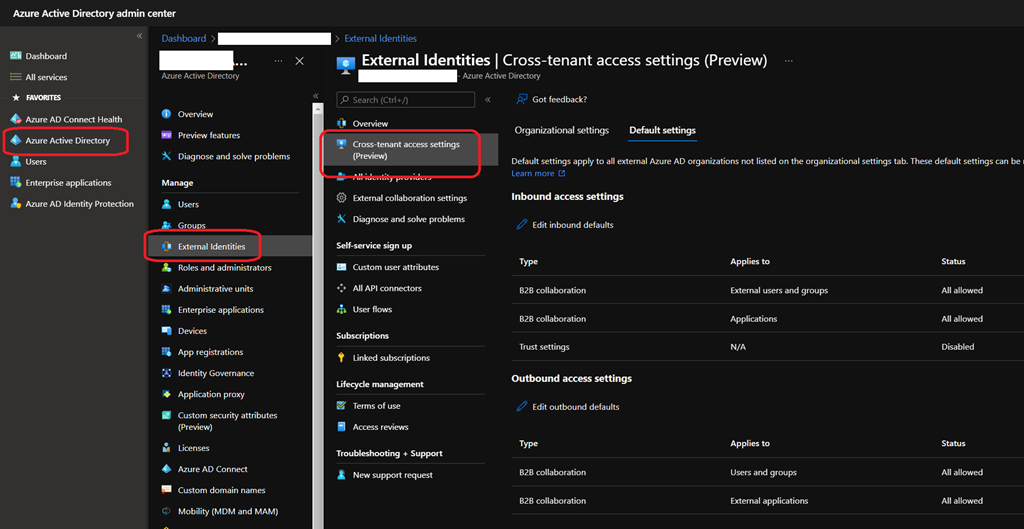The image size is (1024, 529).
Task: Click the Azure AD Connect Health icon
Action: coord(15,119)
